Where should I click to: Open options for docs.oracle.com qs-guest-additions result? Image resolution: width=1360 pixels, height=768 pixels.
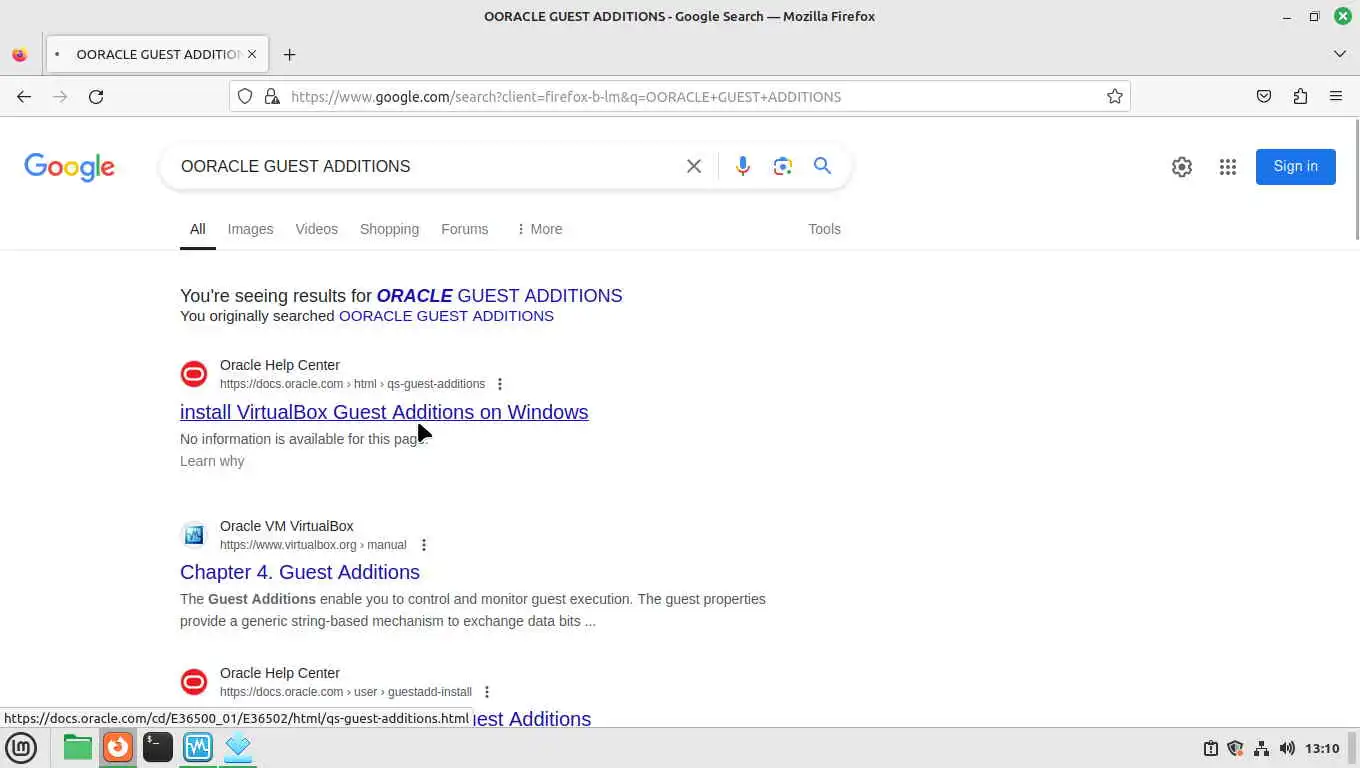pyautogui.click(x=500, y=384)
